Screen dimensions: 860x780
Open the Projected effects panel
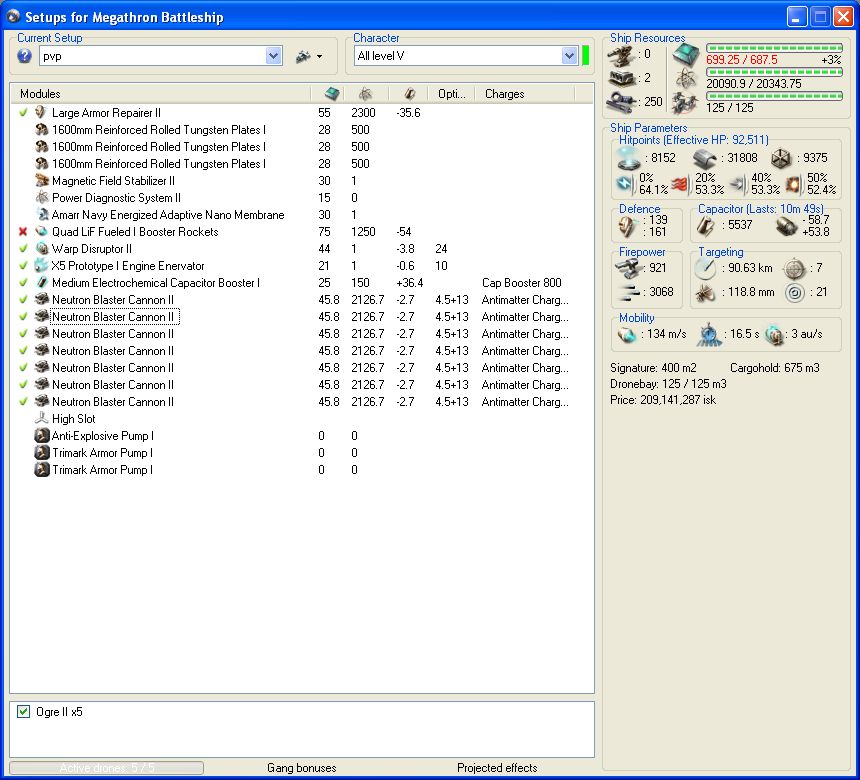point(497,767)
